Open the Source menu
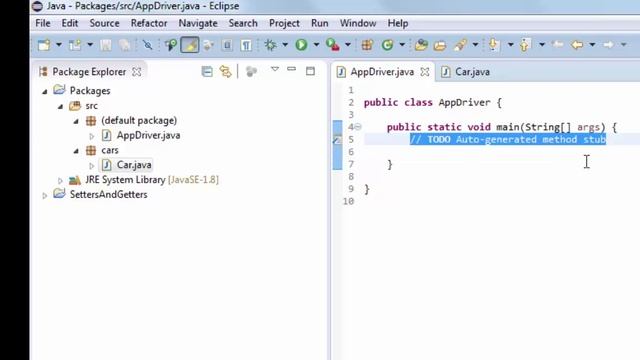The image size is (640, 360). (x=104, y=23)
